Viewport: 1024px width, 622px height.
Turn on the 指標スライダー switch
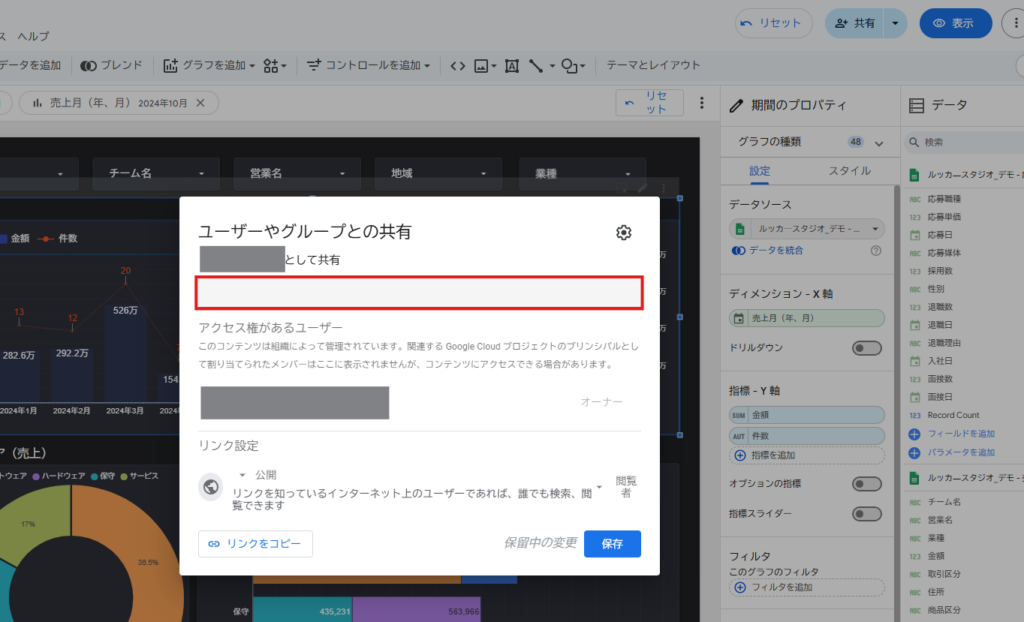coord(866,514)
